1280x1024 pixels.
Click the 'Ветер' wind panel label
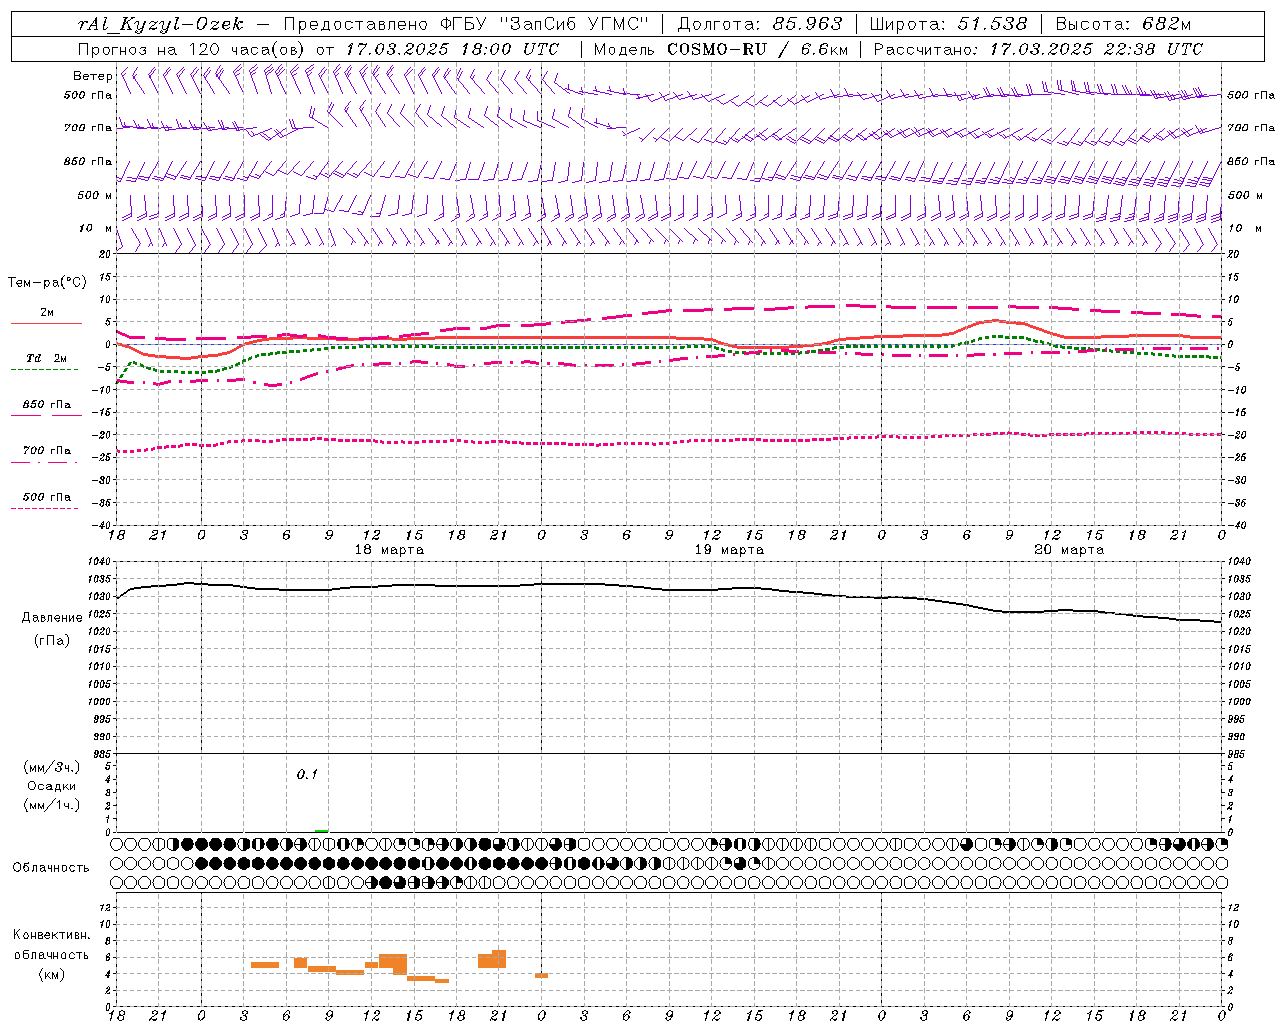tap(93, 76)
